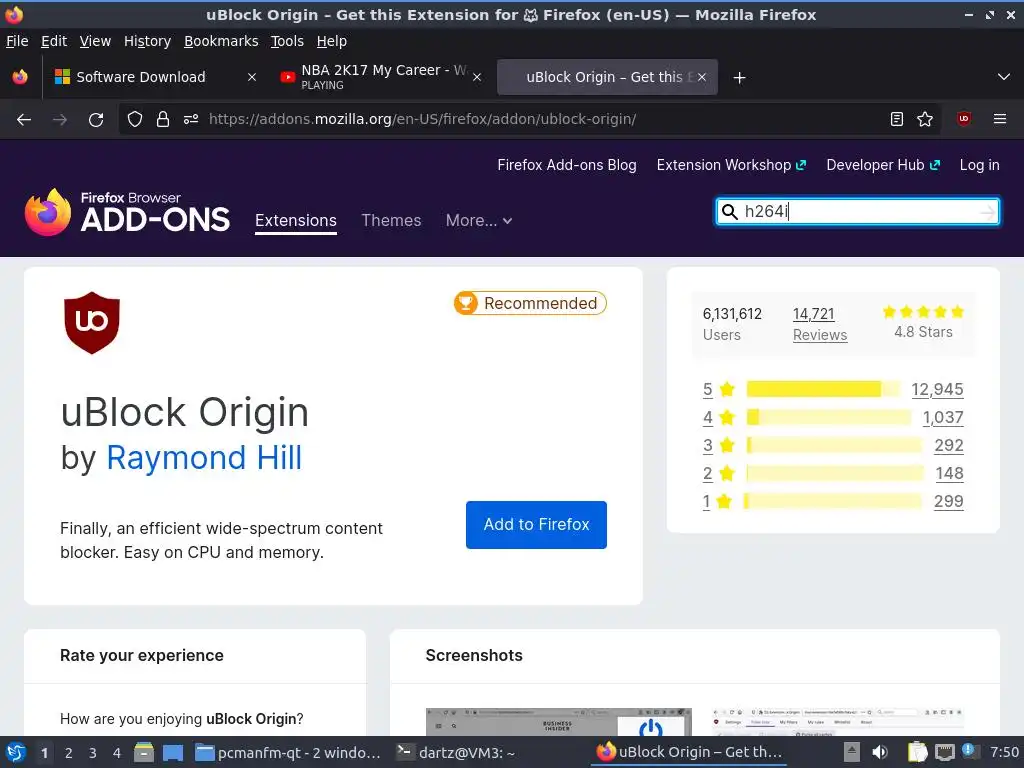Reload the current page
Image resolution: width=1024 pixels, height=768 pixels.
[x=96, y=120]
